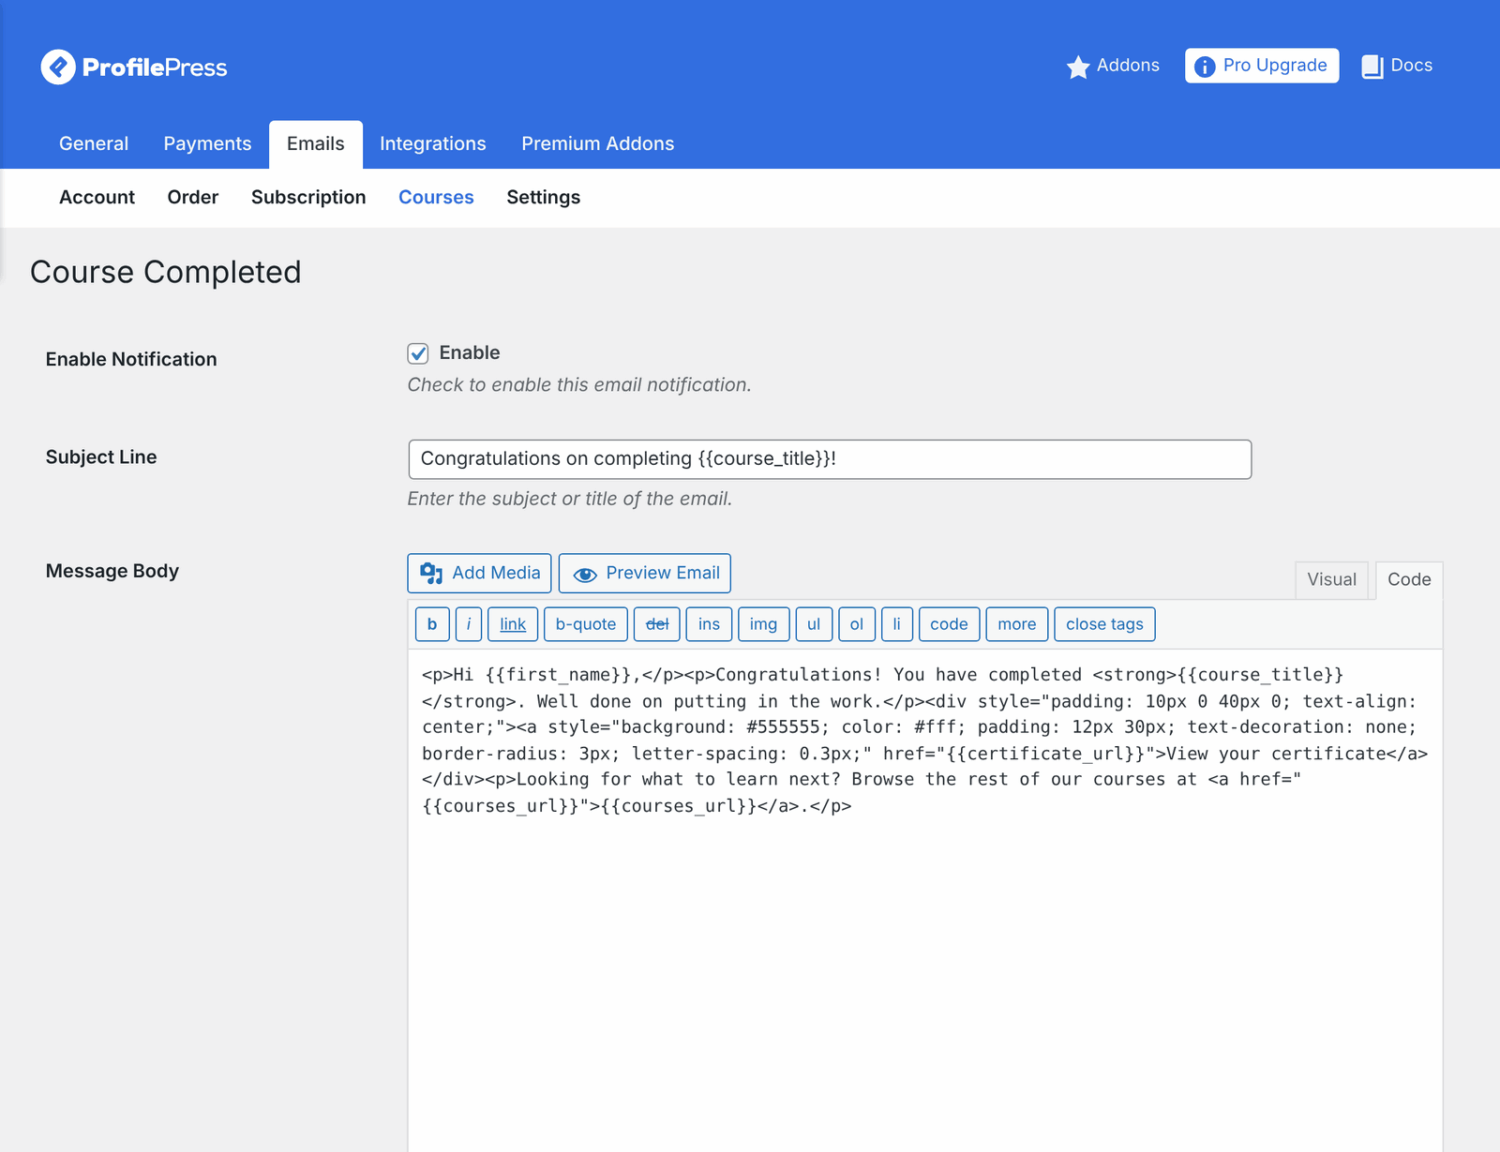
Task: Insert an img tag
Action: point(763,624)
